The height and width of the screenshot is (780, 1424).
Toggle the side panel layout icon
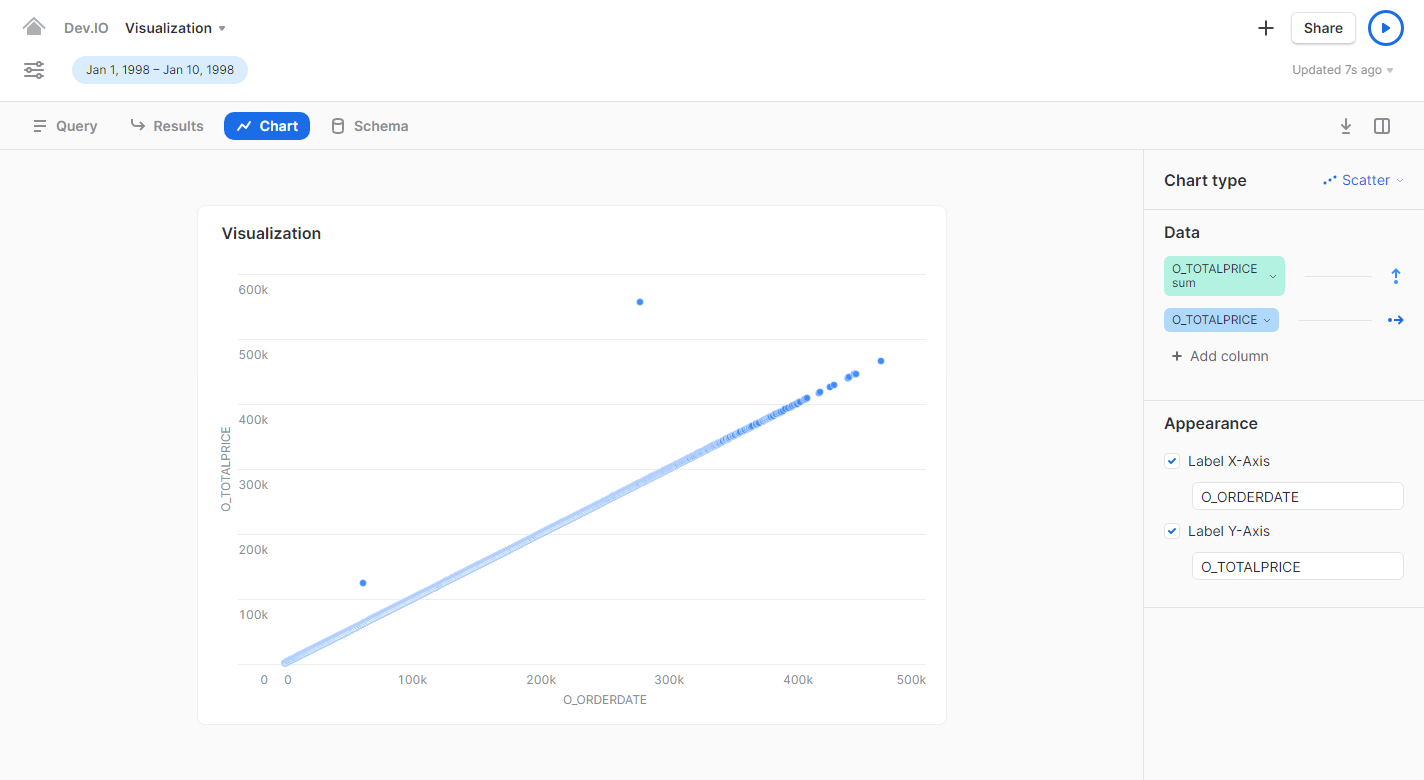pos(1382,126)
